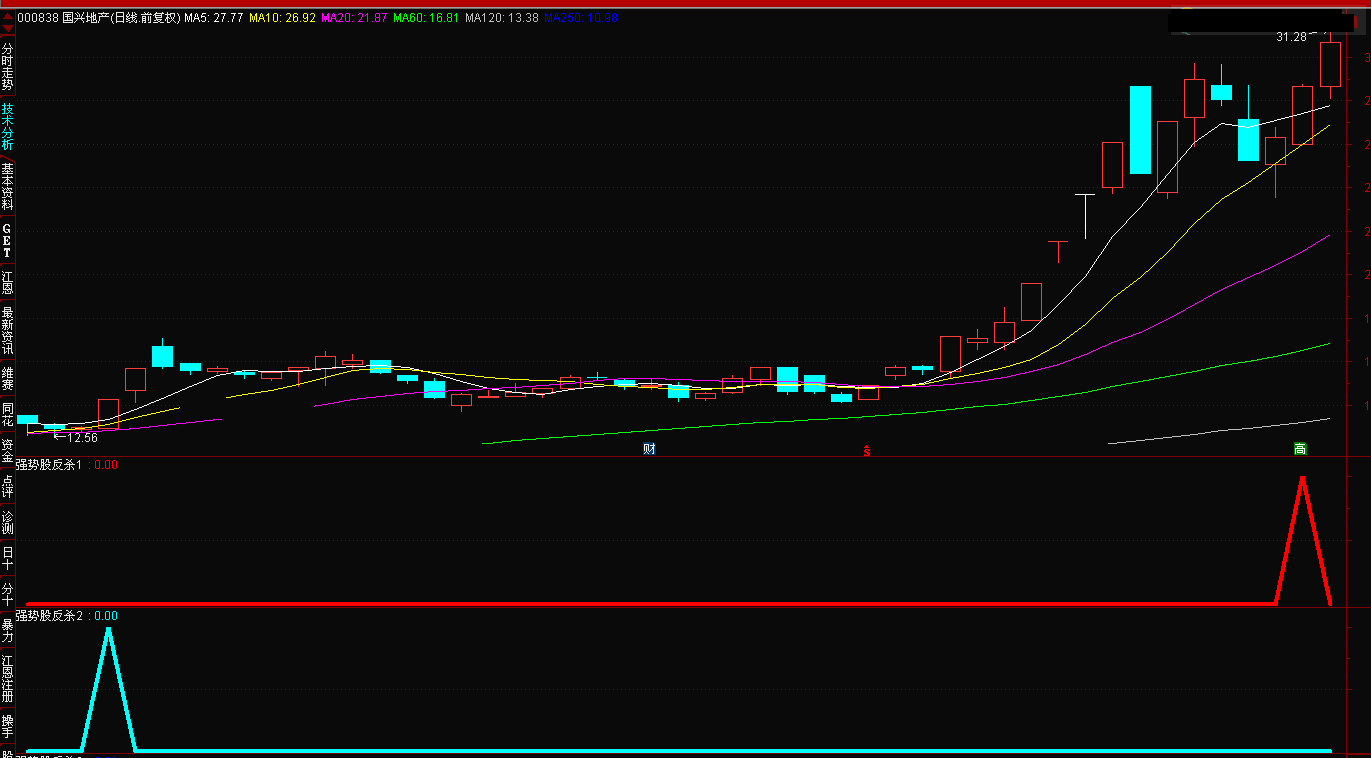
Task: Click the tall cyan candle near the chart's right side
Action: [x=1140, y=130]
